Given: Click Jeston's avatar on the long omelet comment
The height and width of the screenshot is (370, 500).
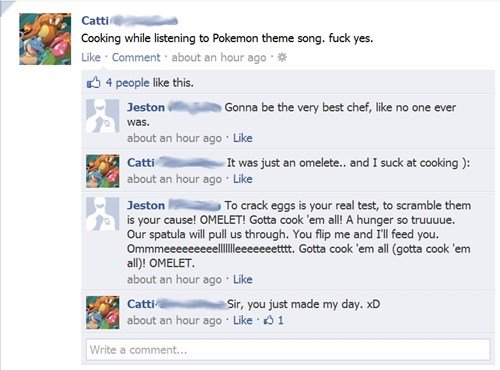Looking at the screenshot, I should pos(103,214).
